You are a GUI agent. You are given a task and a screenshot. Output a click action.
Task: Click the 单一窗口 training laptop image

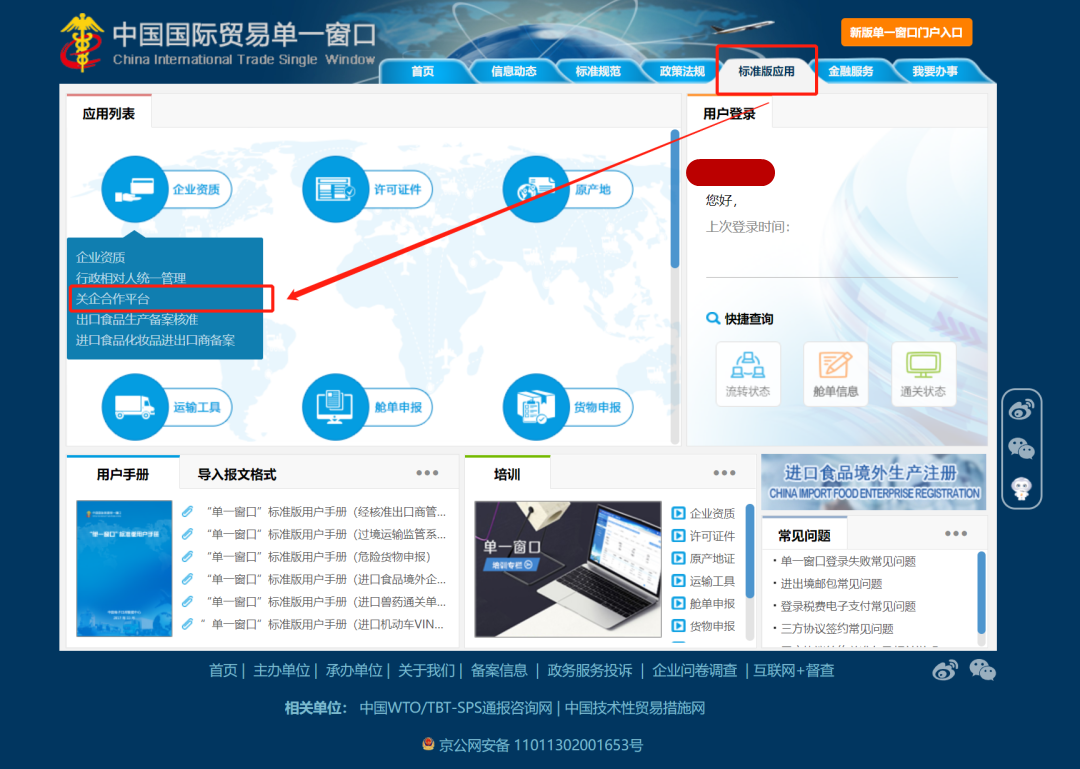568,569
